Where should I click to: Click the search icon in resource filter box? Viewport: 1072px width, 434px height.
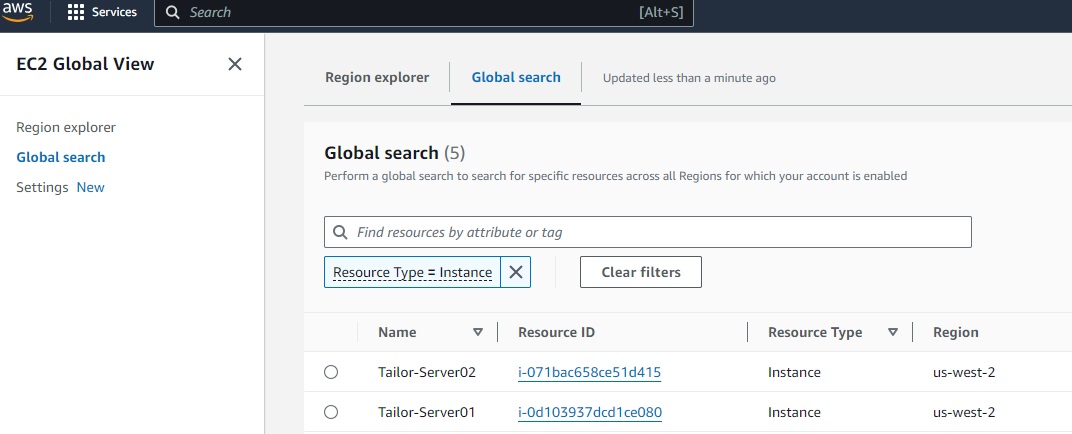[x=340, y=232]
